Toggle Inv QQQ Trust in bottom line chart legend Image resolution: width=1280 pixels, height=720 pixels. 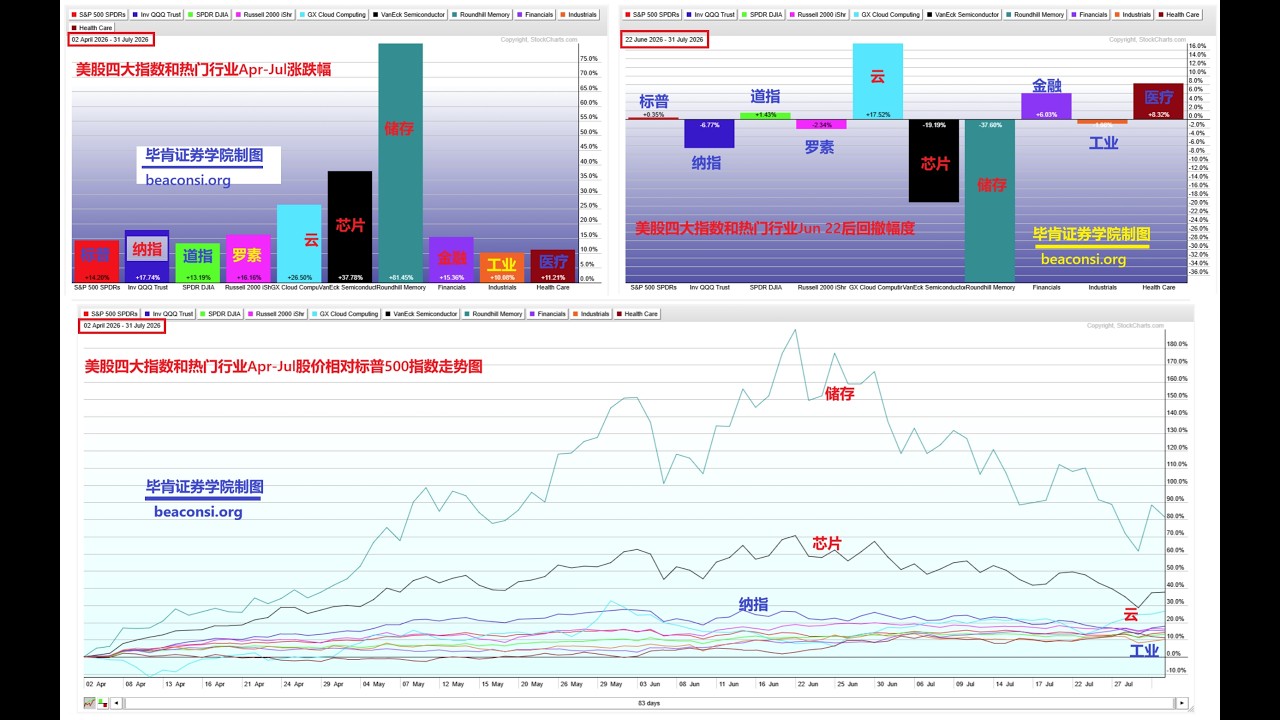tap(170, 314)
